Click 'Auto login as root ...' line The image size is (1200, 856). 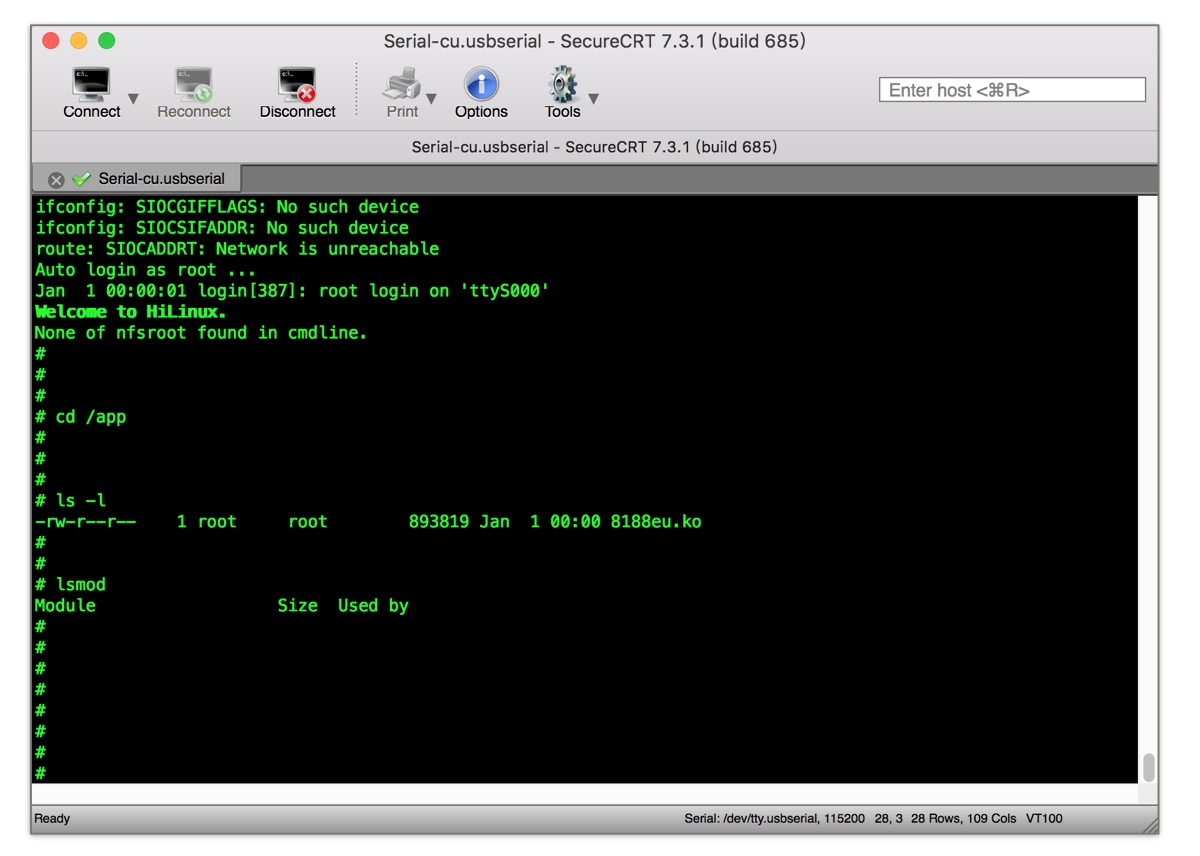point(145,270)
